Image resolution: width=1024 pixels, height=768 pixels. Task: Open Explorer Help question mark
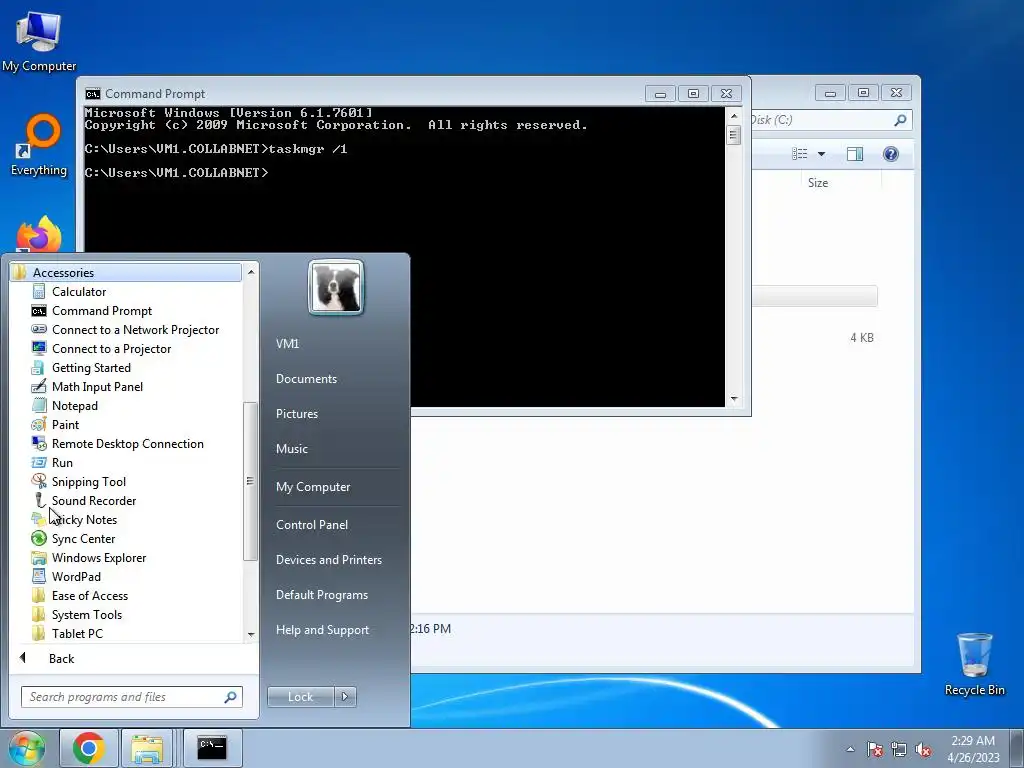(890, 153)
